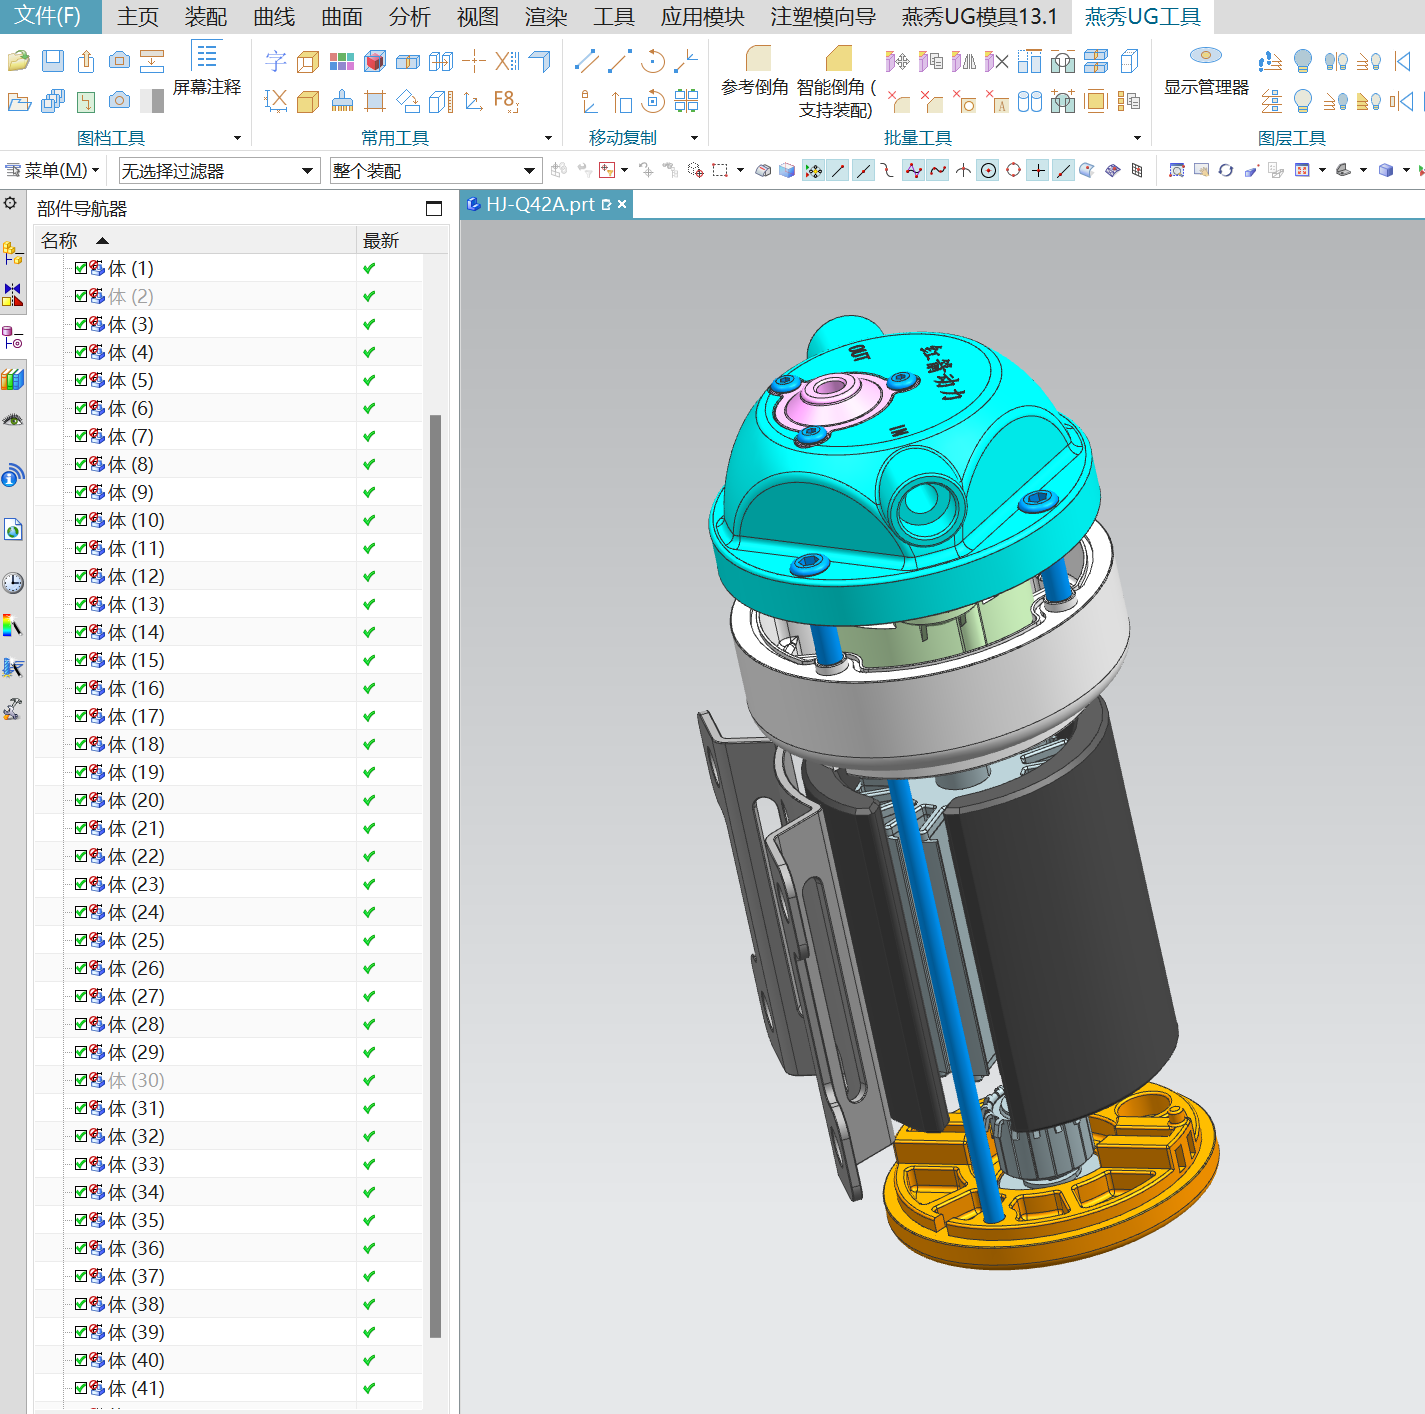Toggle the snap to intersection cross icon

point(1038,171)
